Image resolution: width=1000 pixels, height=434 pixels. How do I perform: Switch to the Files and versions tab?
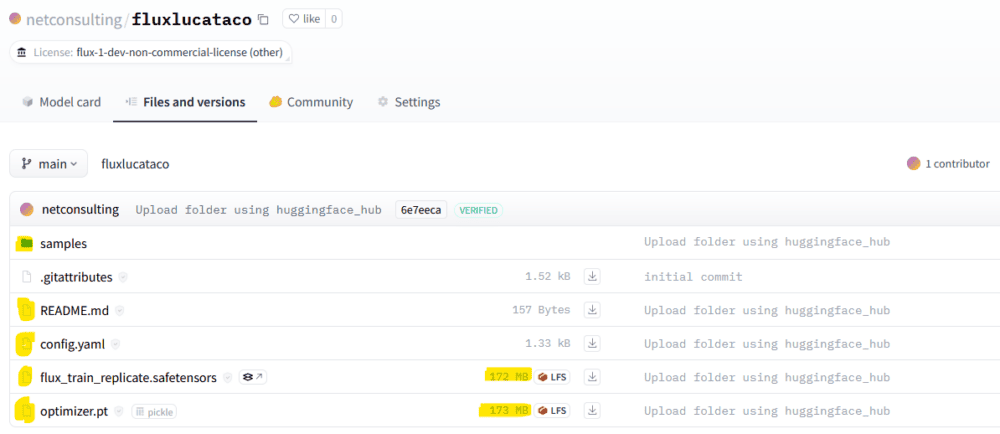[x=186, y=102]
